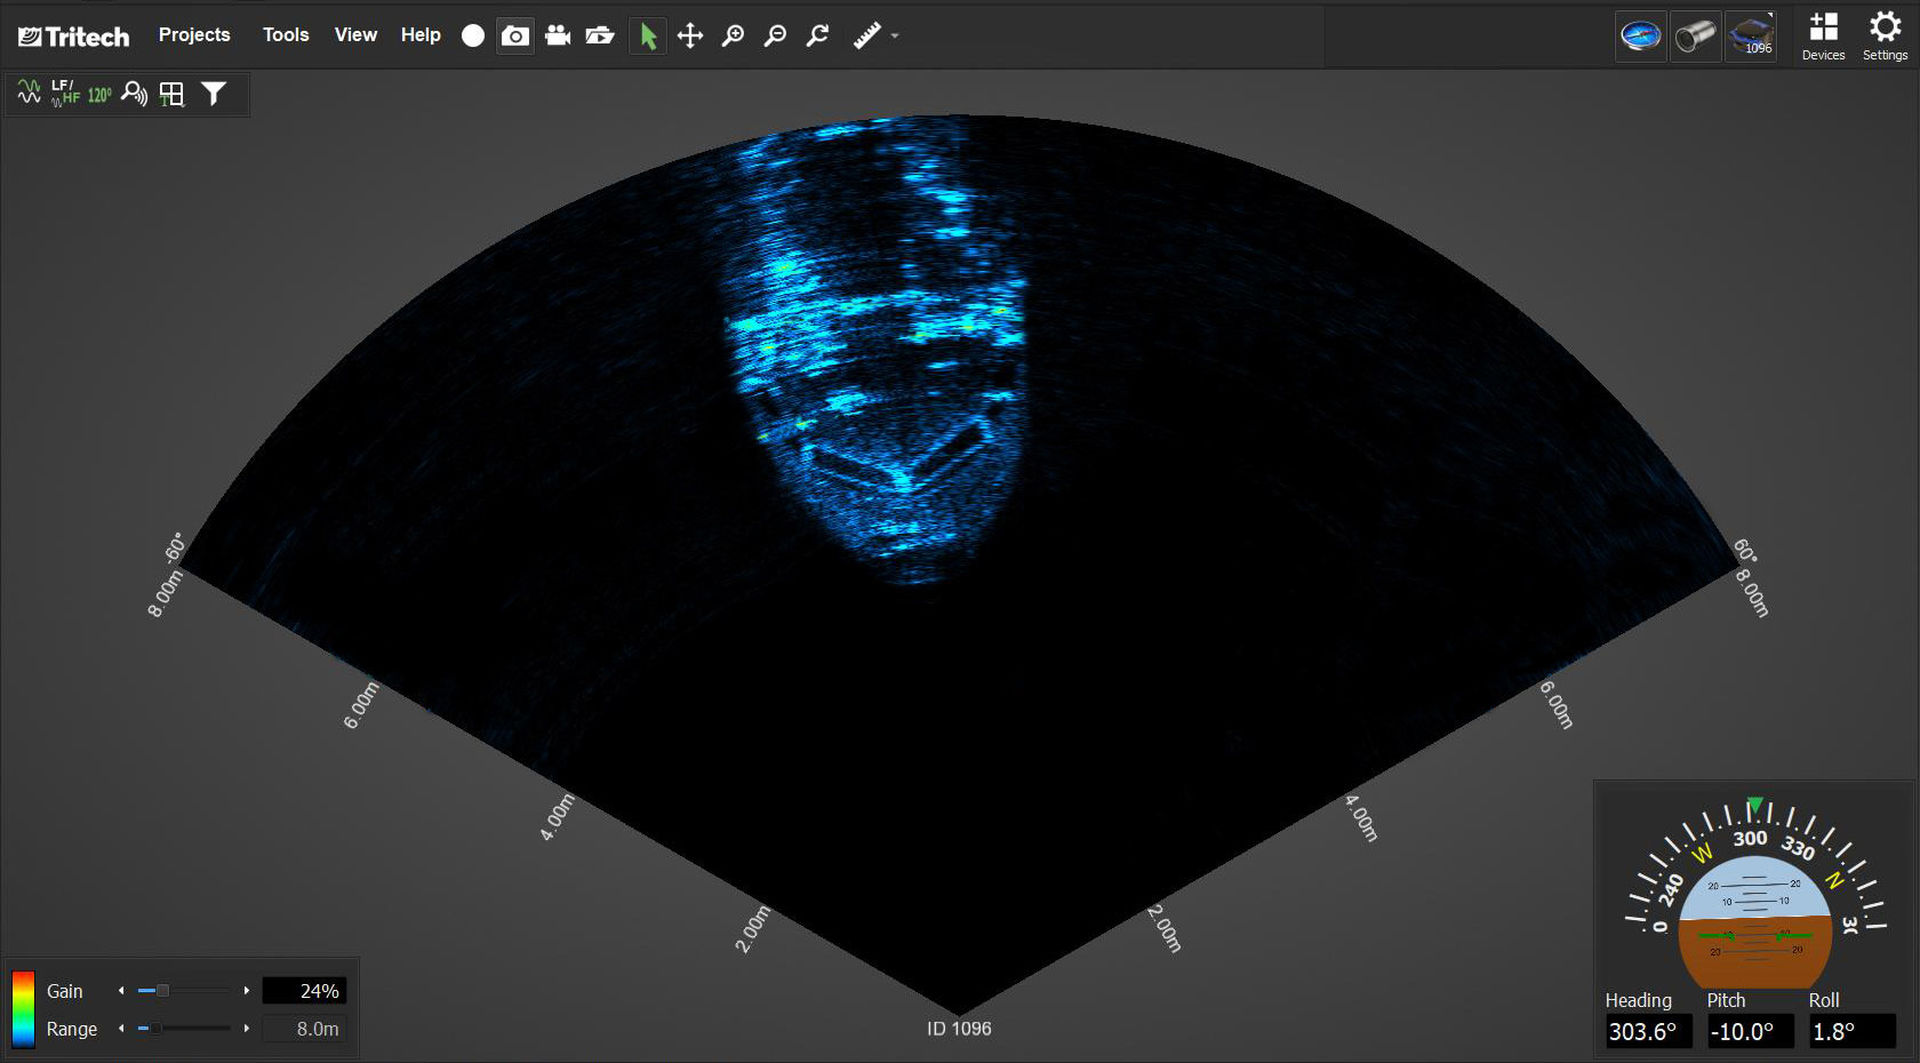Expand the ruler measure tool dropdown arrow
Viewport: 1920px width, 1063px height.
[x=895, y=36]
